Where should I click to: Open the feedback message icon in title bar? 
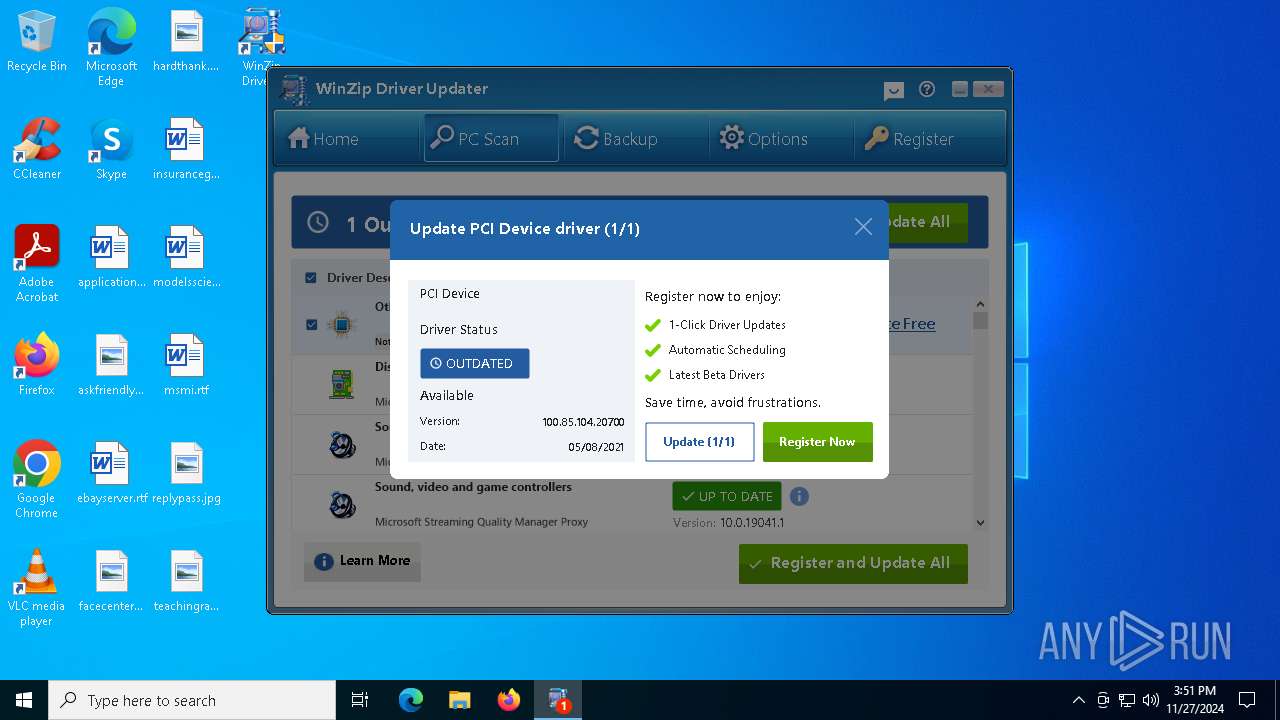click(x=894, y=90)
